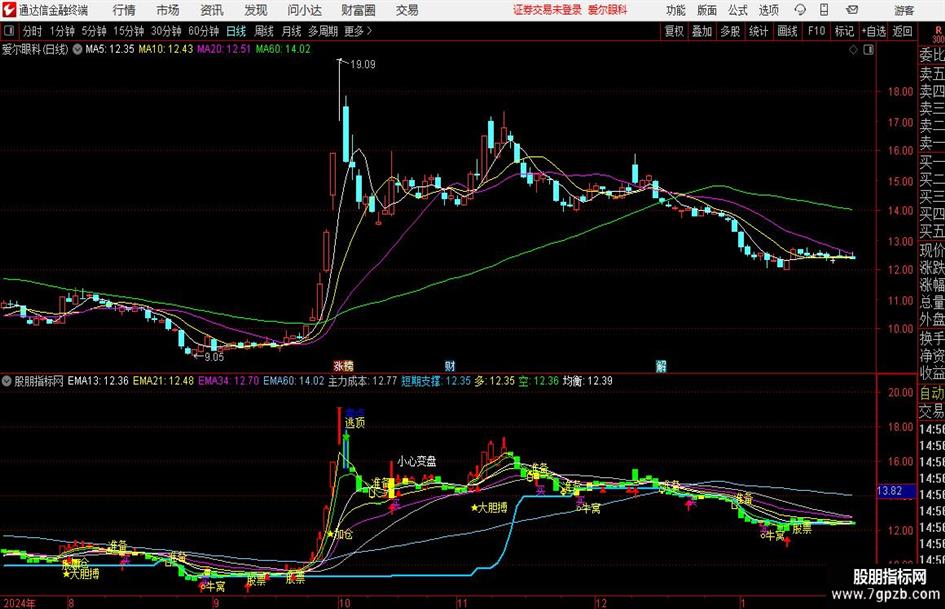Screen dimensions: 945x609
Task: Click the F10 company info button
Action: coord(817,31)
